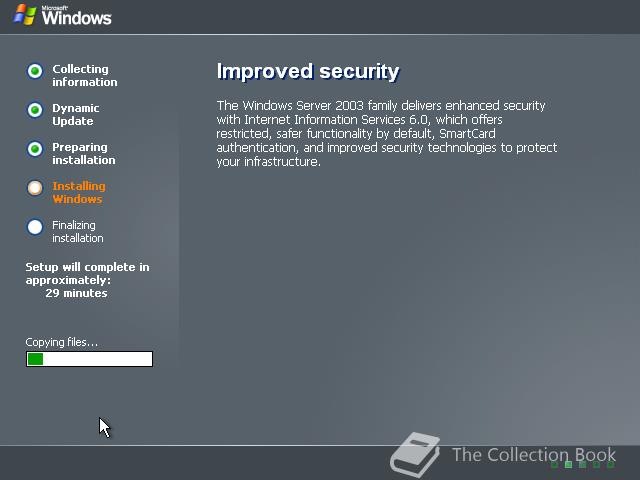Click the empty portion of progress bar
Image resolution: width=640 pixels, height=480 pixels.
point(97,359)
